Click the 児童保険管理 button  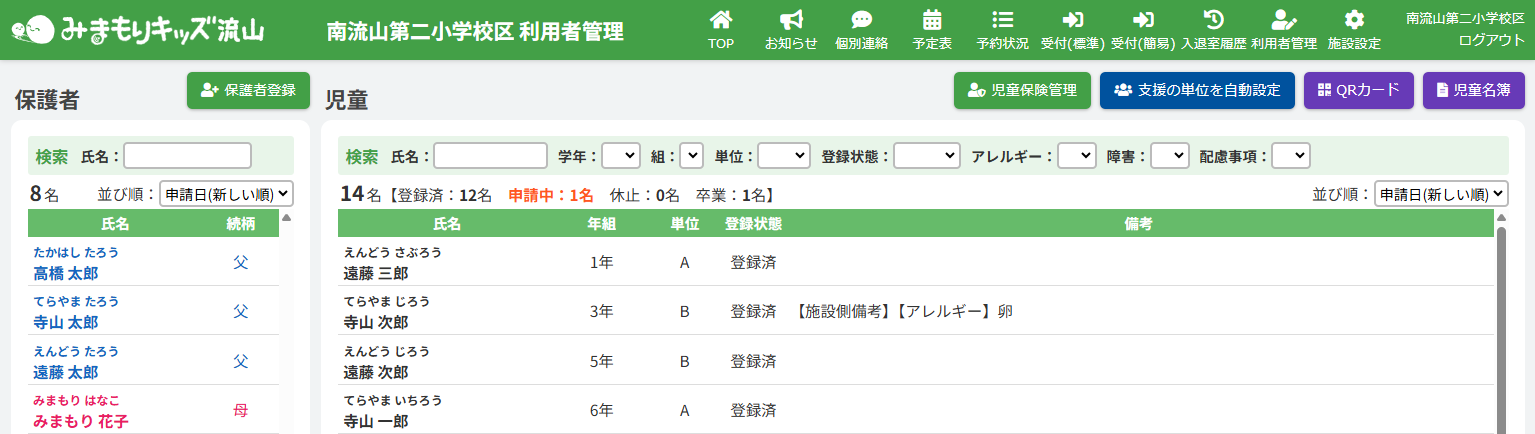tap(1022, 90)
